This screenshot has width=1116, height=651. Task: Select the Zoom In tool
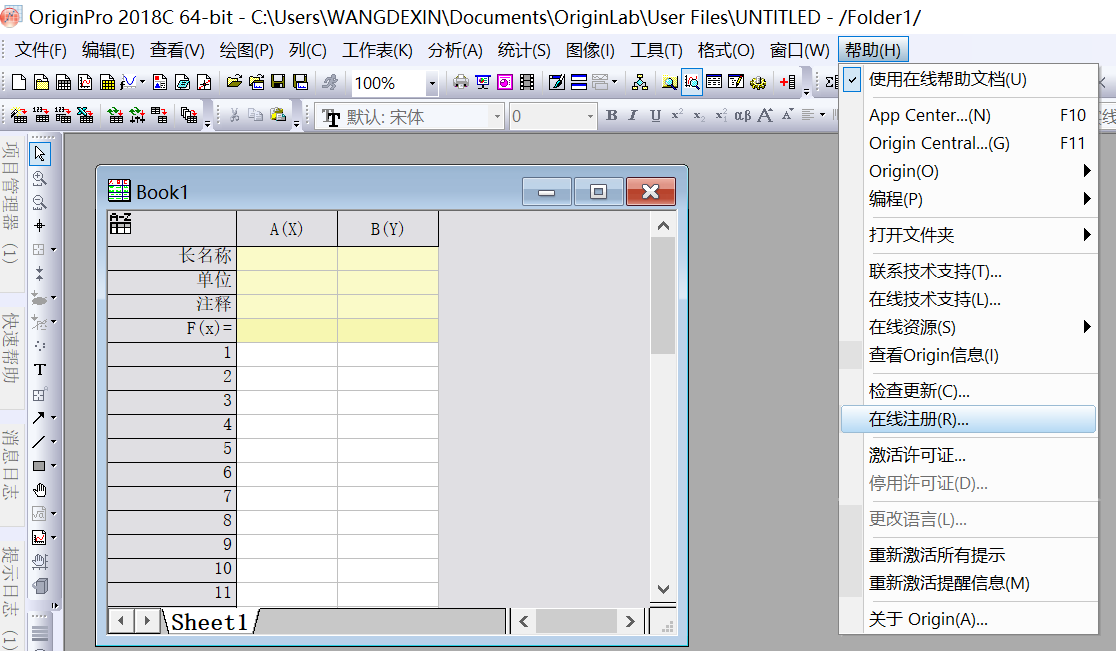pos(39,179)
